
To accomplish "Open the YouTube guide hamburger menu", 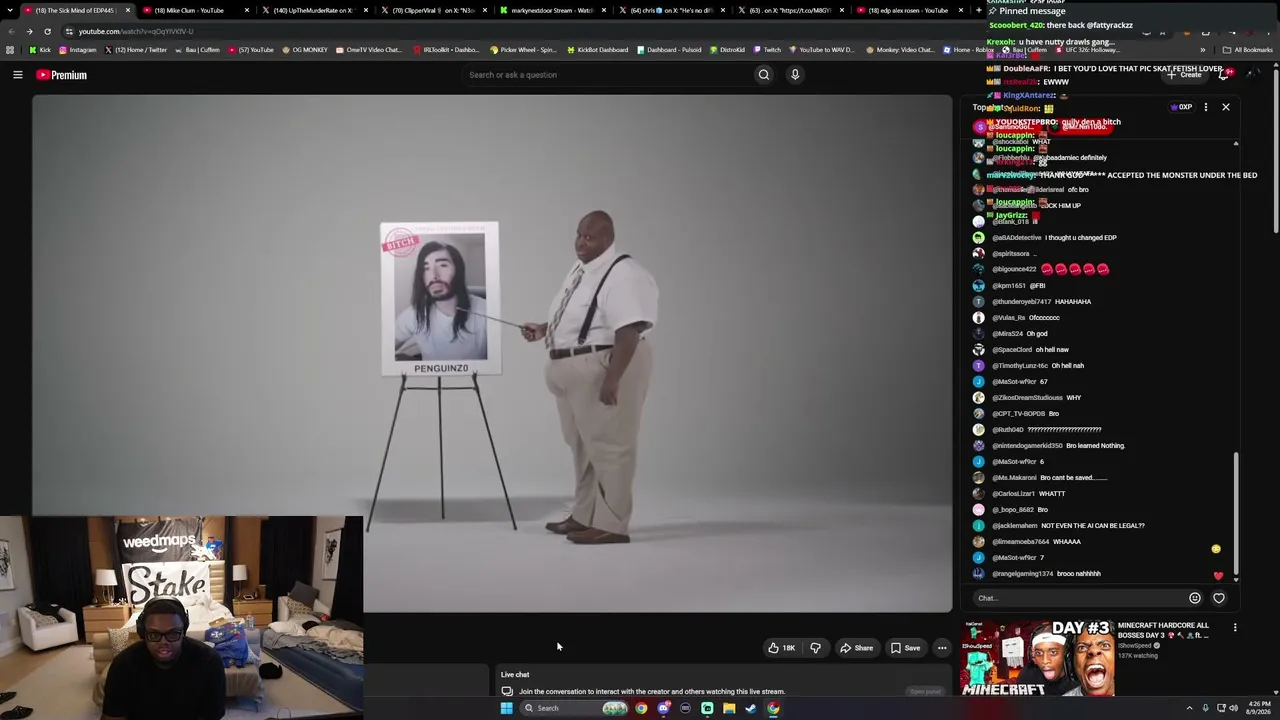I will 17,75.
